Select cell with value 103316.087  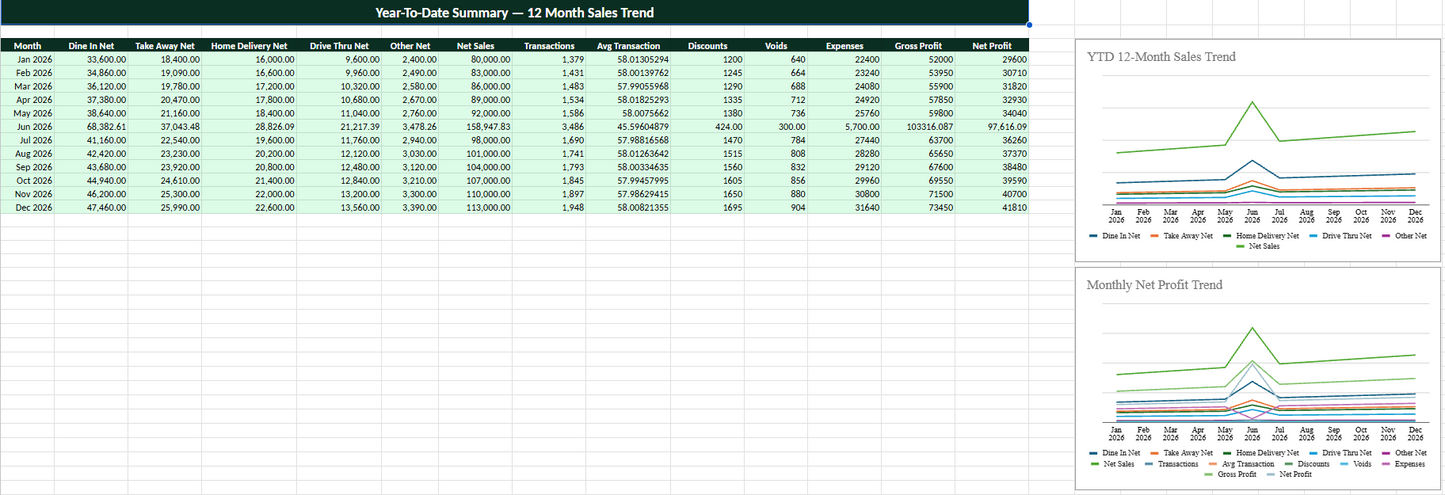point(918,127)
